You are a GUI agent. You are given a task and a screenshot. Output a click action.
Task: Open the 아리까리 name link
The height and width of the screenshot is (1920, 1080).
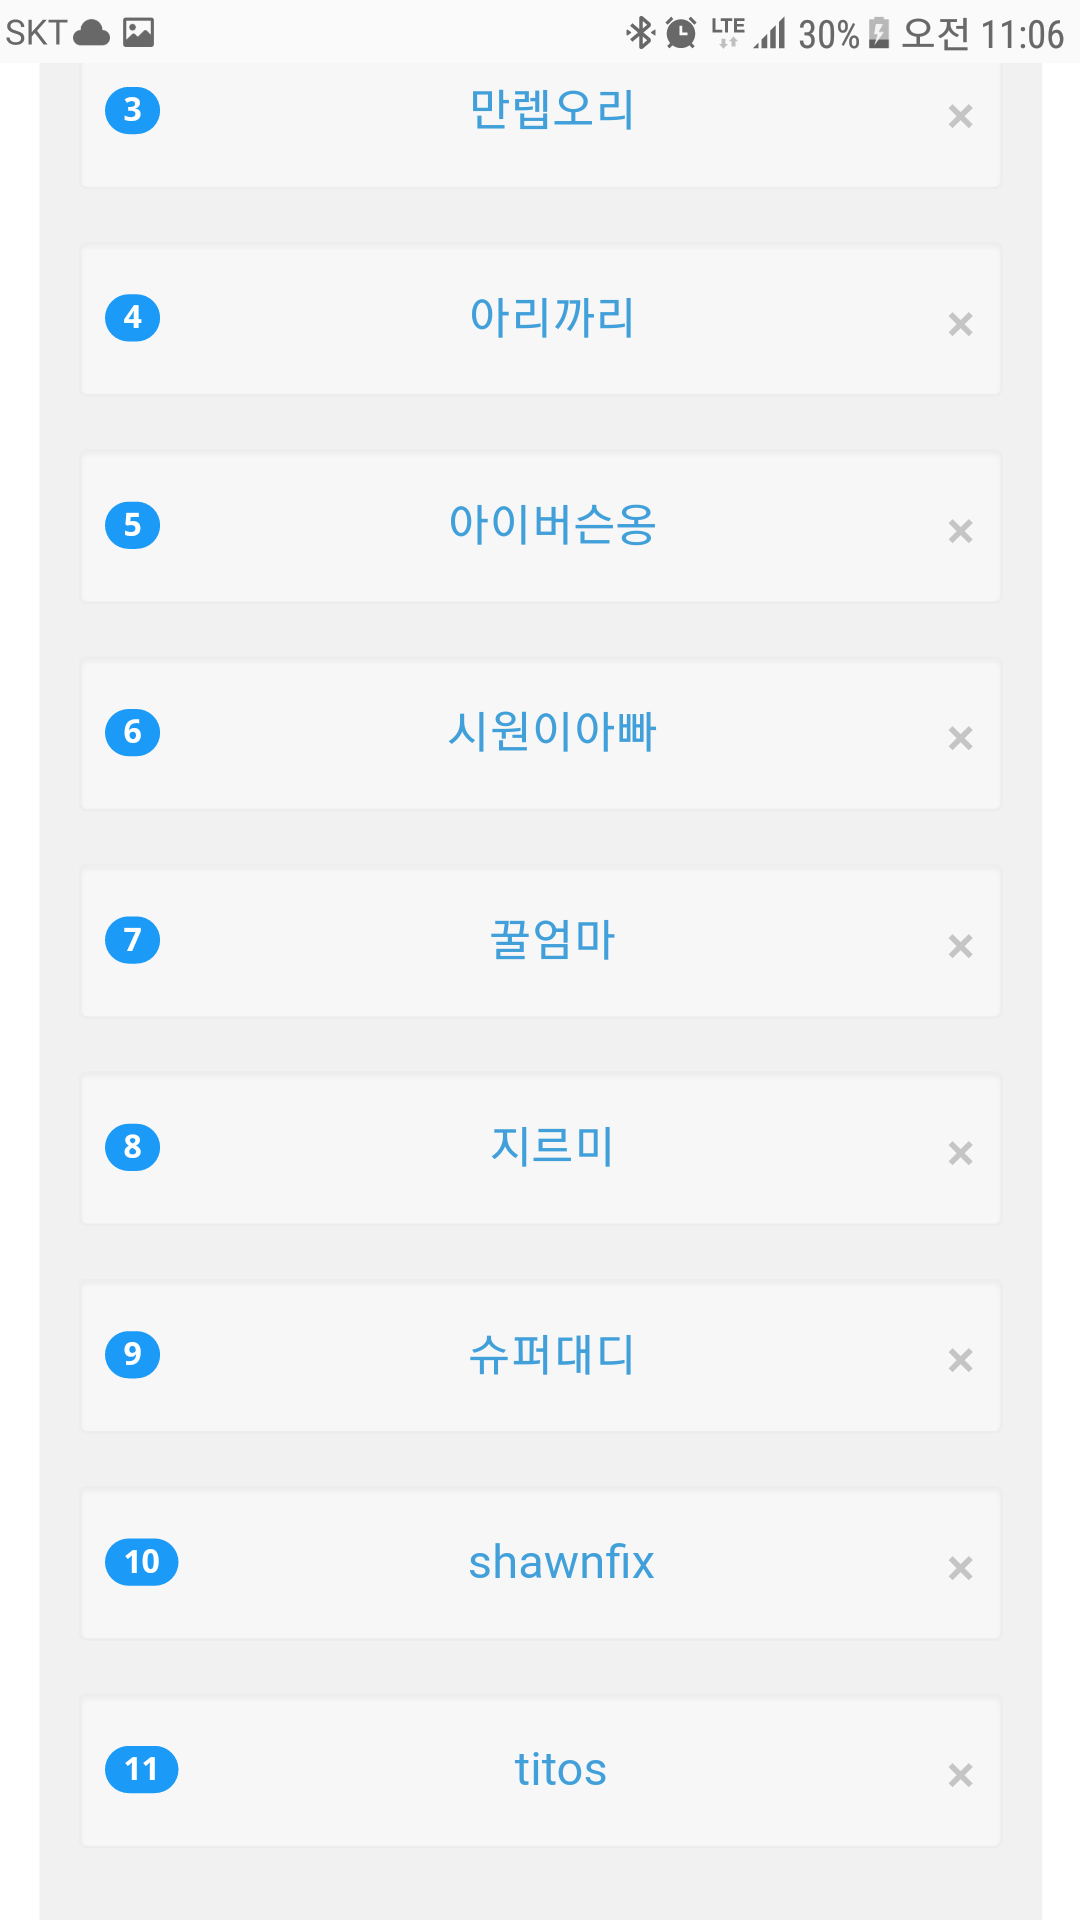click(552, 317)
